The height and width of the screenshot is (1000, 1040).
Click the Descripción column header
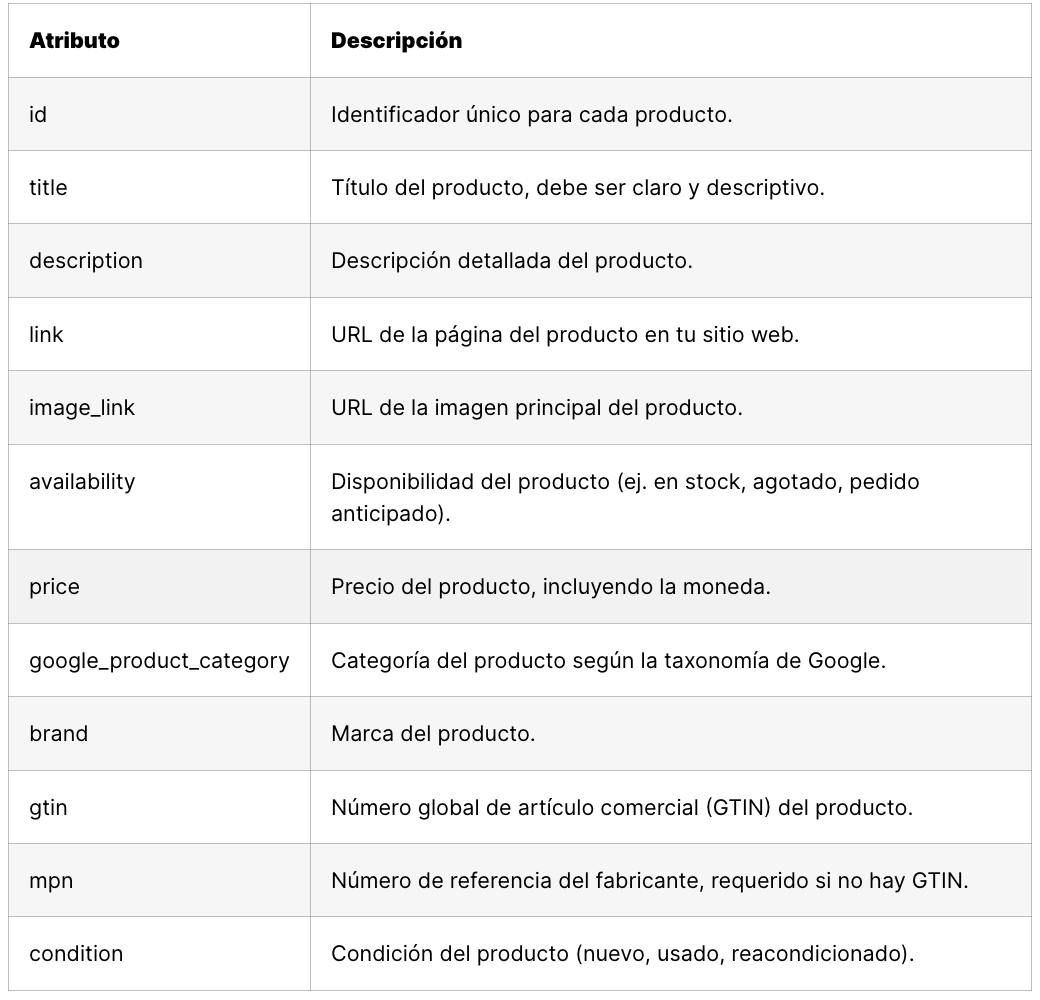(396, 41)
